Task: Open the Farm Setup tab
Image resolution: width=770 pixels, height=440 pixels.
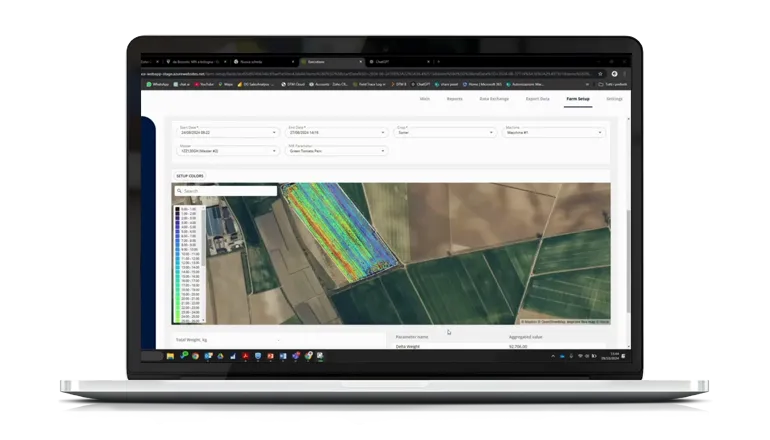Action: point(577,99)
